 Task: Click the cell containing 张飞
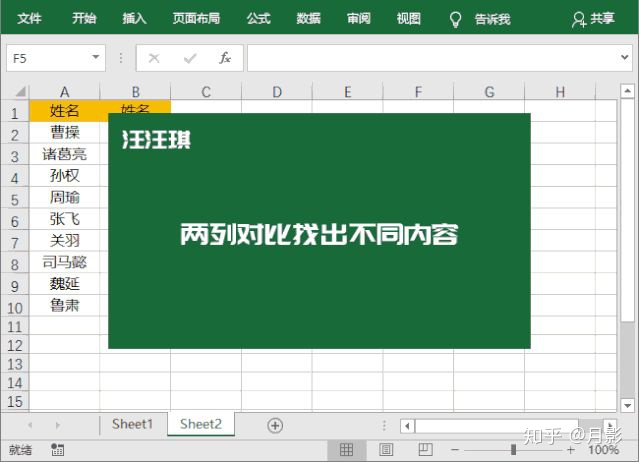64,219
